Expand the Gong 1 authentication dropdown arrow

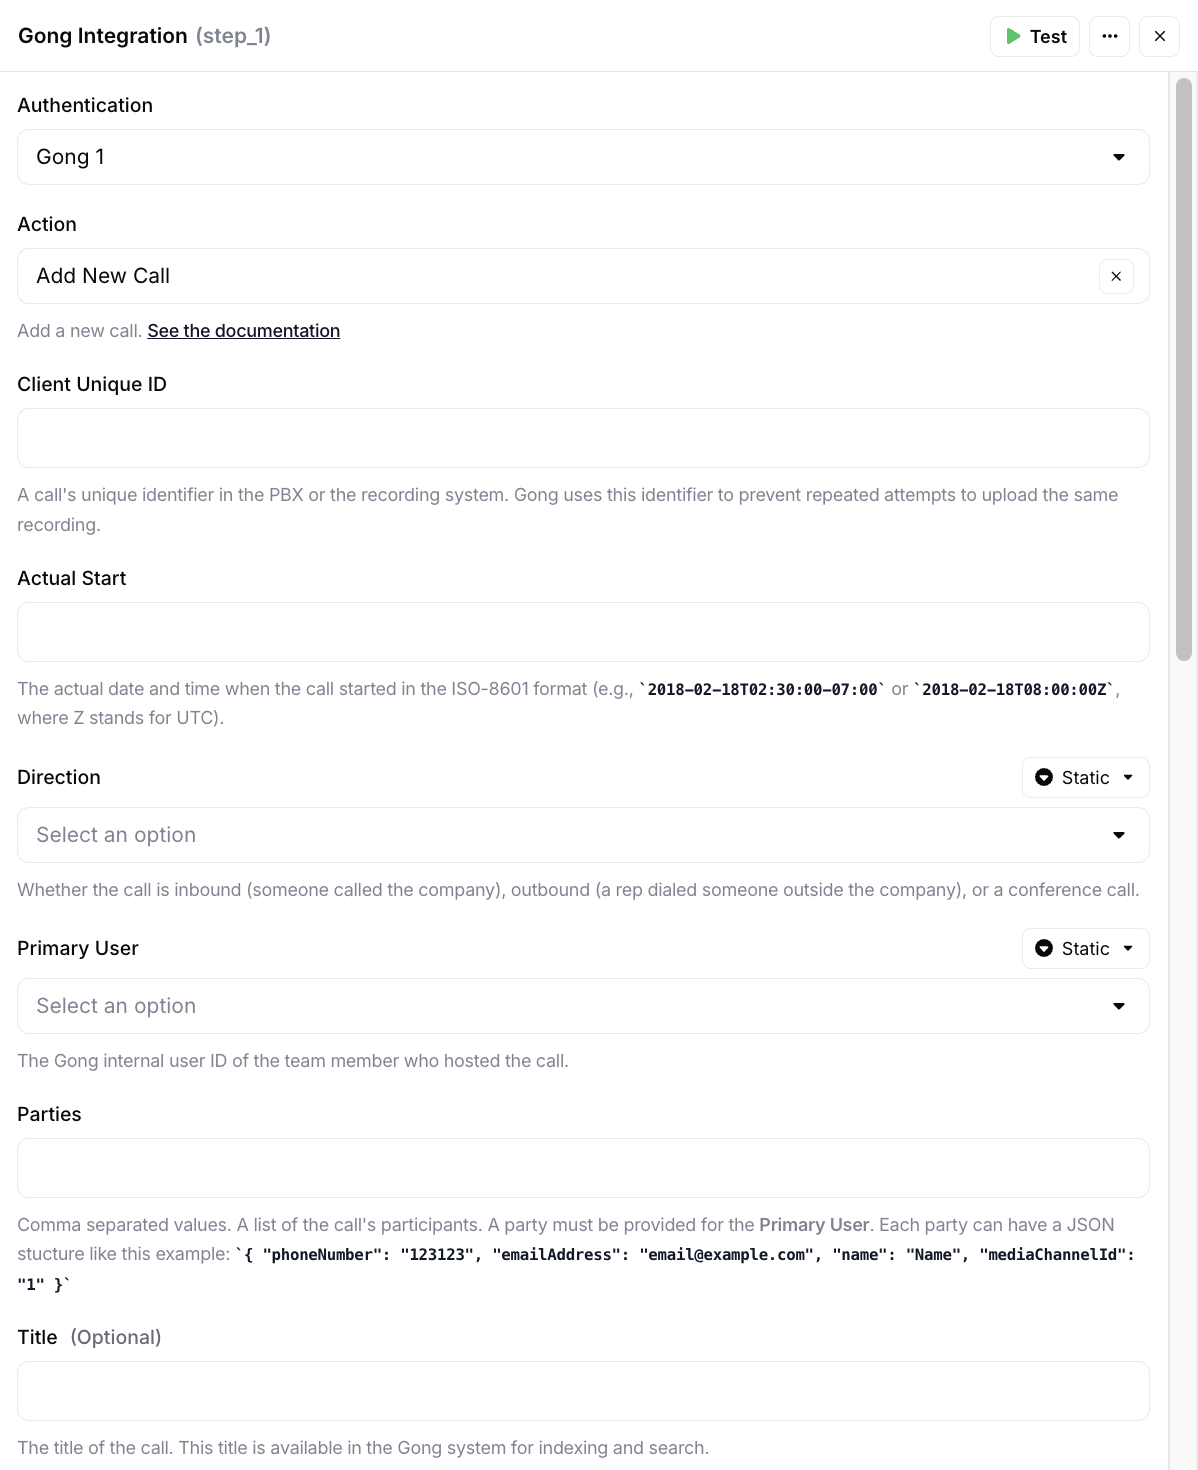click(1119, 158)
